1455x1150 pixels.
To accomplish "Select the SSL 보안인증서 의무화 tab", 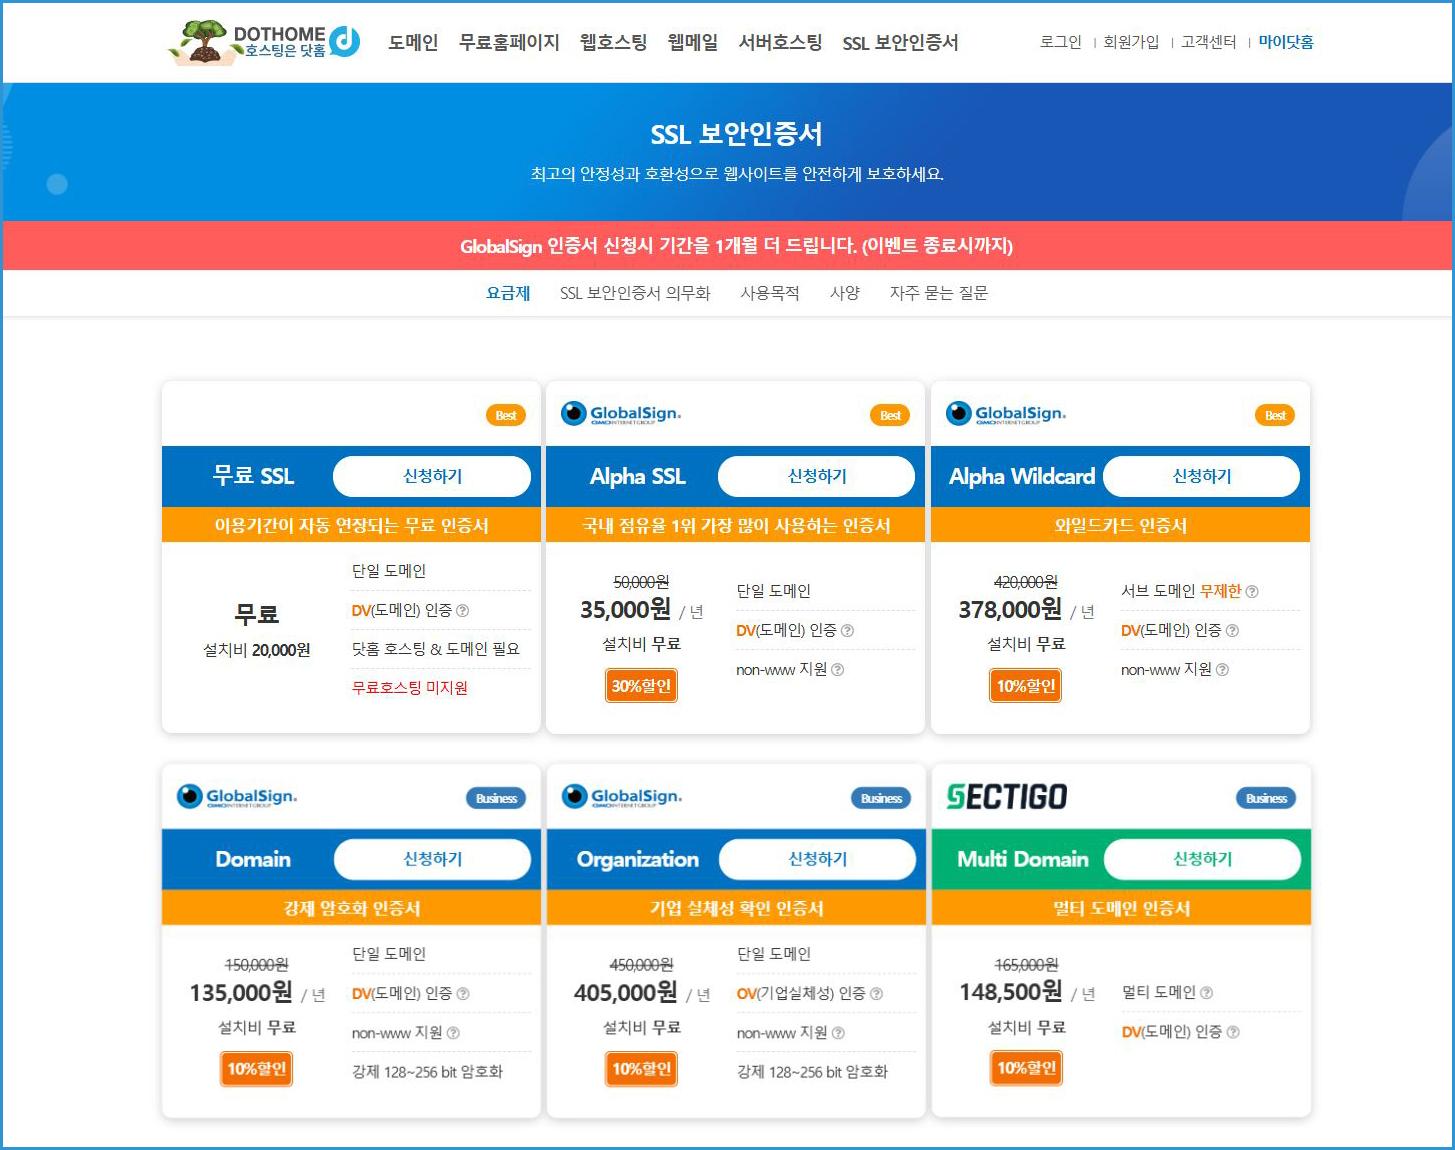I will click(x=635, y=293).
